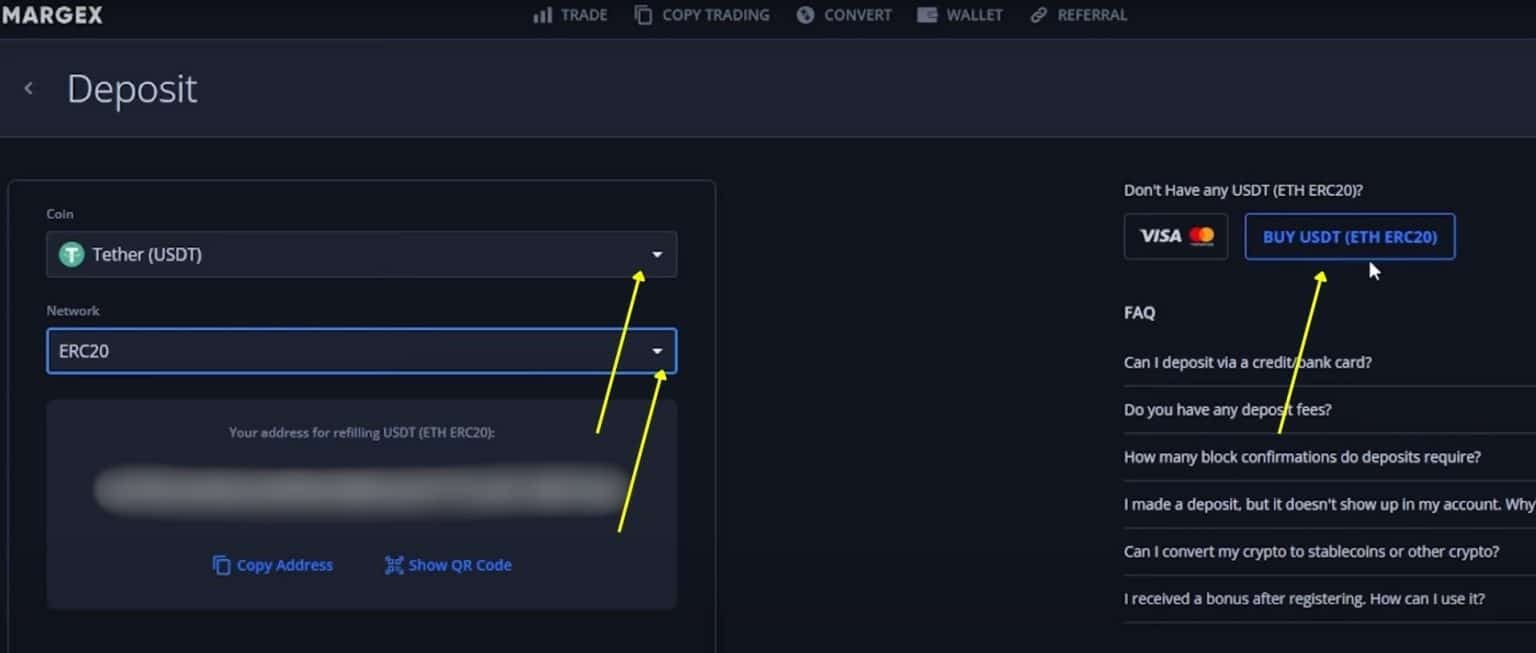
Task: Click 'Your address for refilling USDT (ETH ERC20):' text
Action: 362,433
